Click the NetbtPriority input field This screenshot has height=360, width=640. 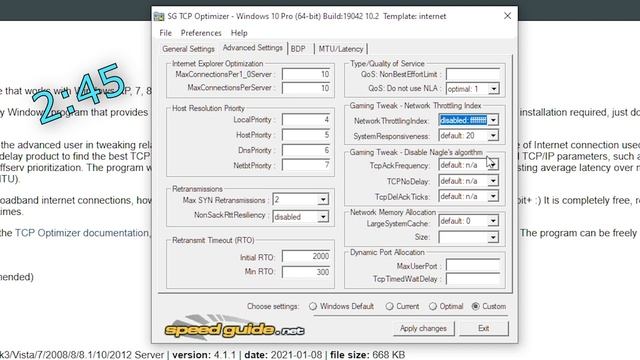(x=306, y=165)
